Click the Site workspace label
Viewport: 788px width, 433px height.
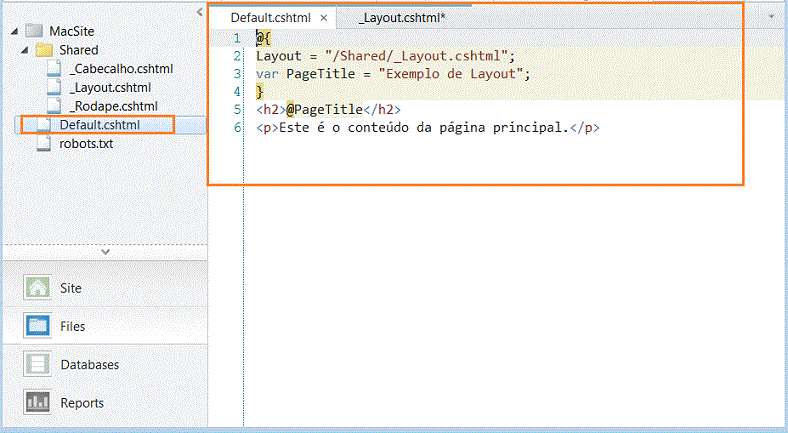[x=71, y=288]
